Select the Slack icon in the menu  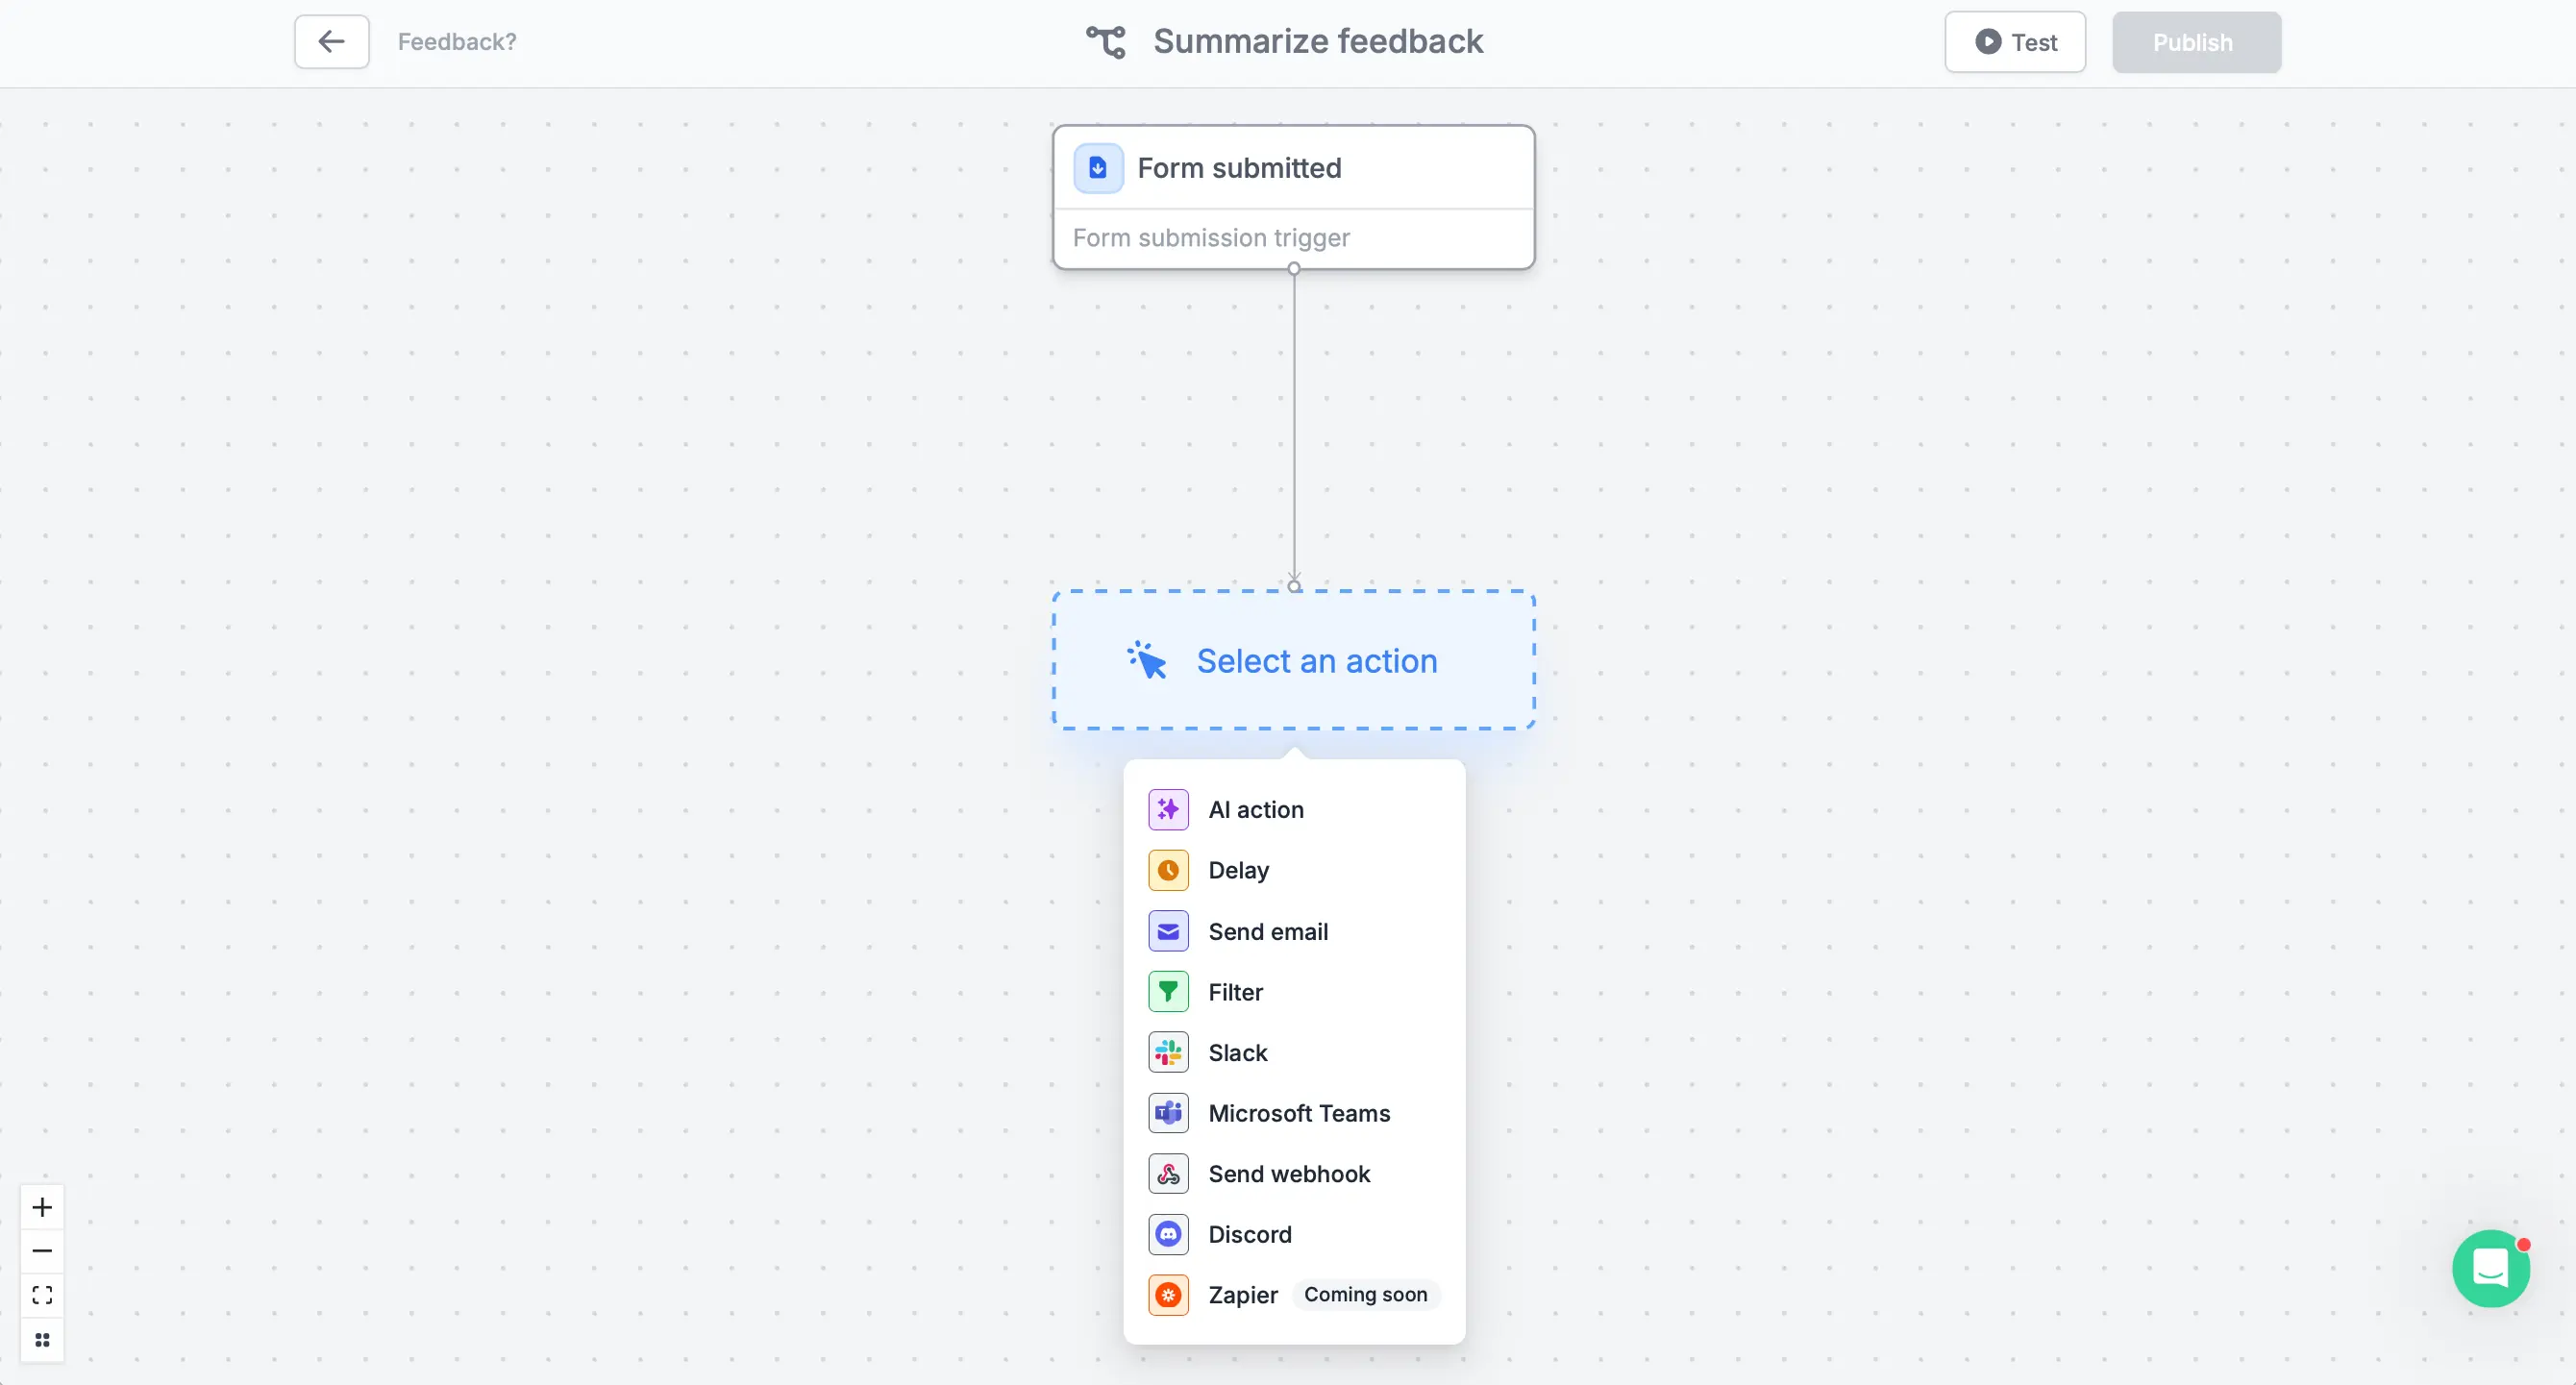click(x=1168, y=1052)
